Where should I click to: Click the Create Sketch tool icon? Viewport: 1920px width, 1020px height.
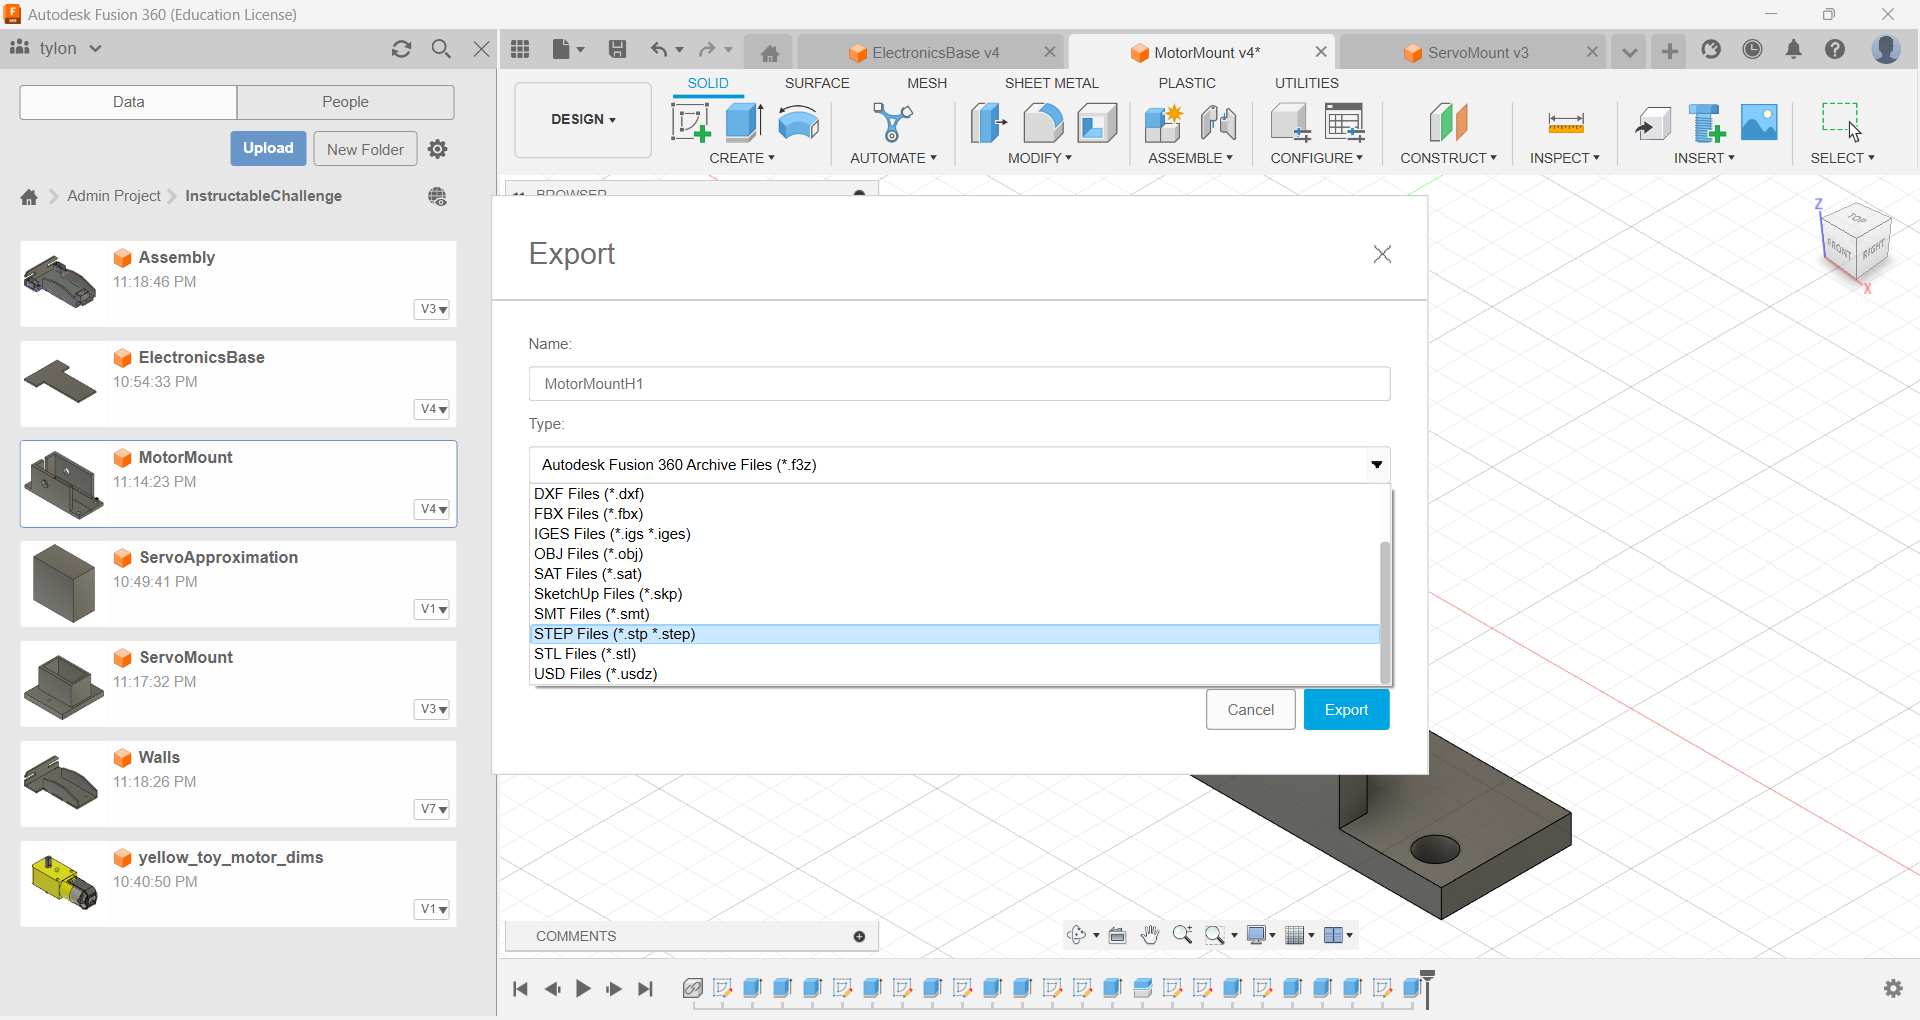(x=690, y=123)
